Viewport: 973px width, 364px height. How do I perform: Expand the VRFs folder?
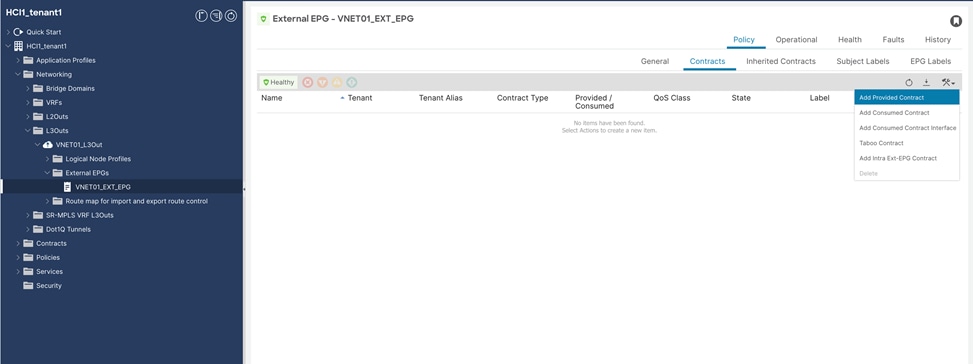tap(28, 102)
